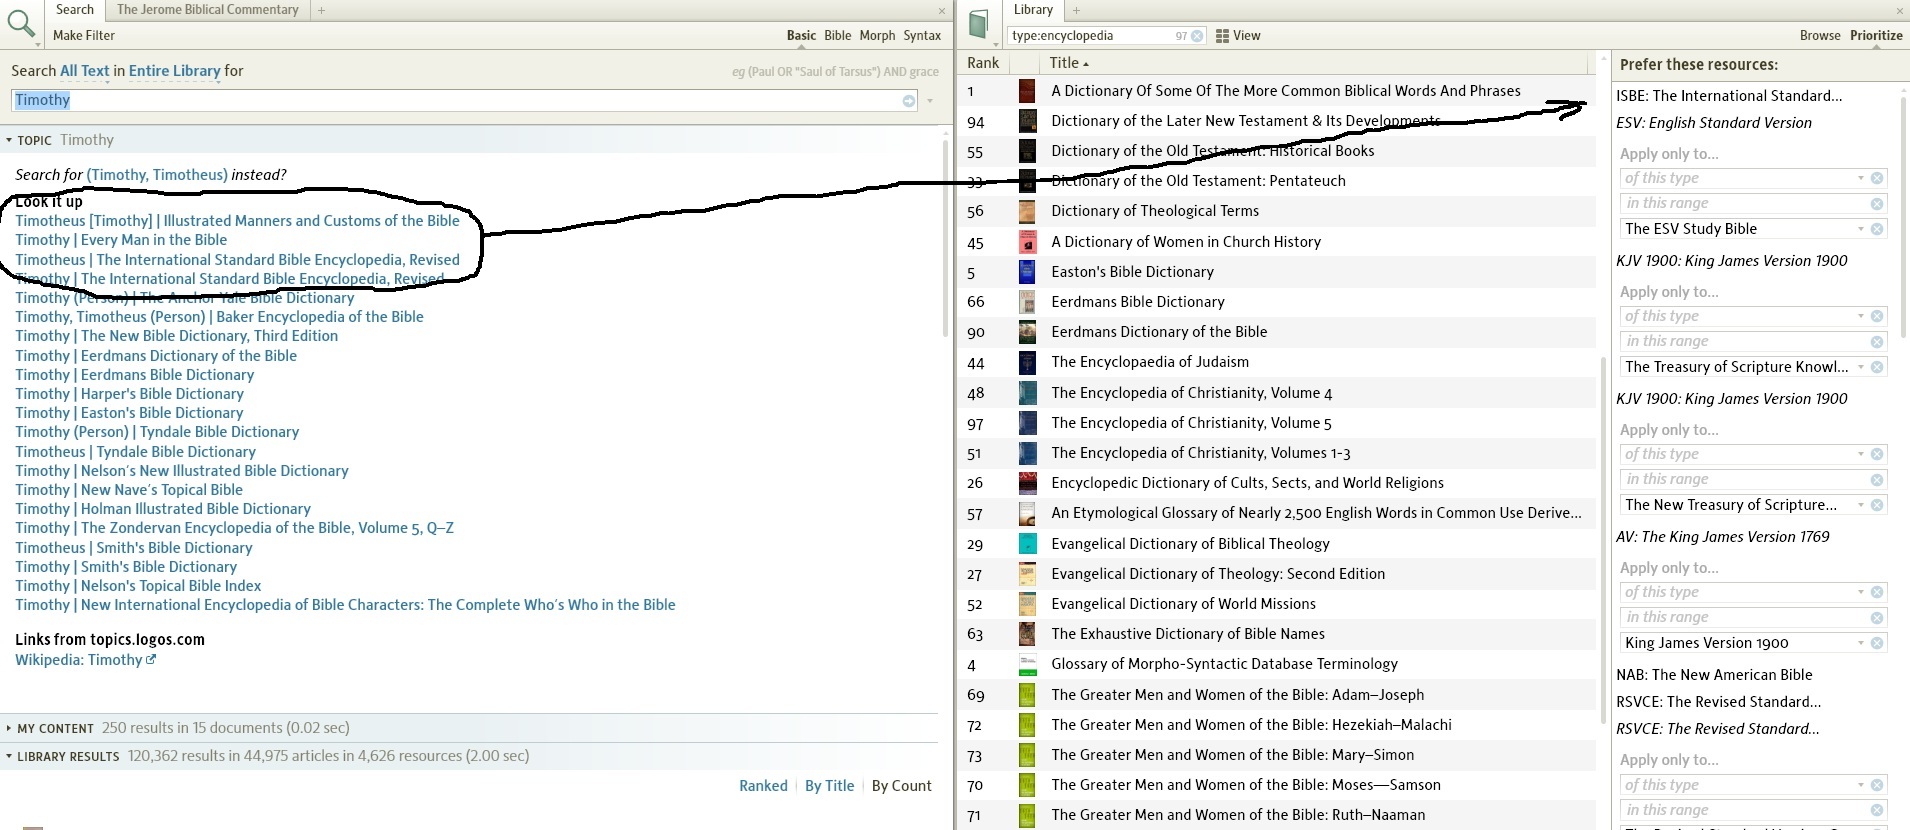The image size is (1910, 830).
Task: Open Timothy | Every Man in the Bible
Action: [121, 240]
